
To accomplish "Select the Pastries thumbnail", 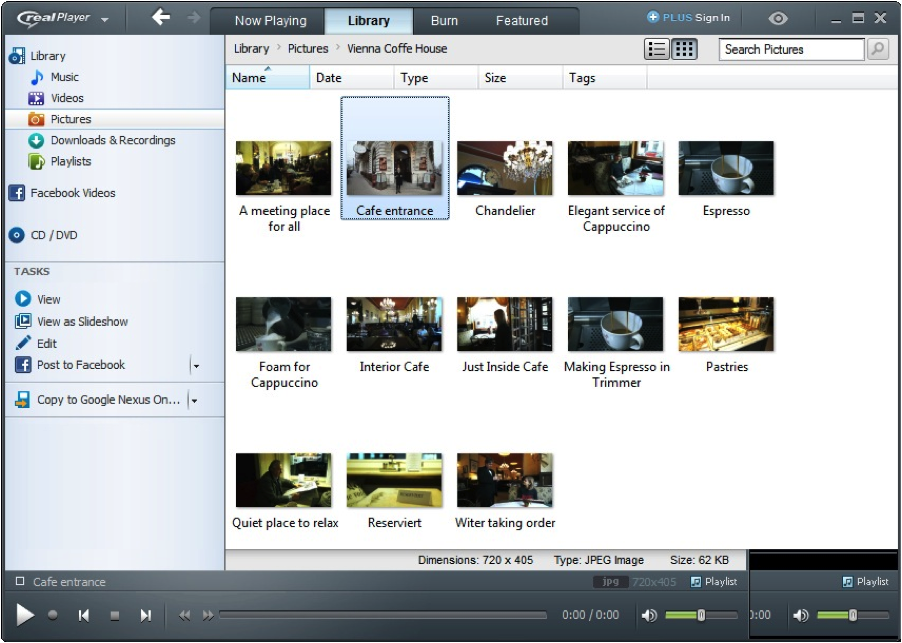I will click(x=726, y=324).
